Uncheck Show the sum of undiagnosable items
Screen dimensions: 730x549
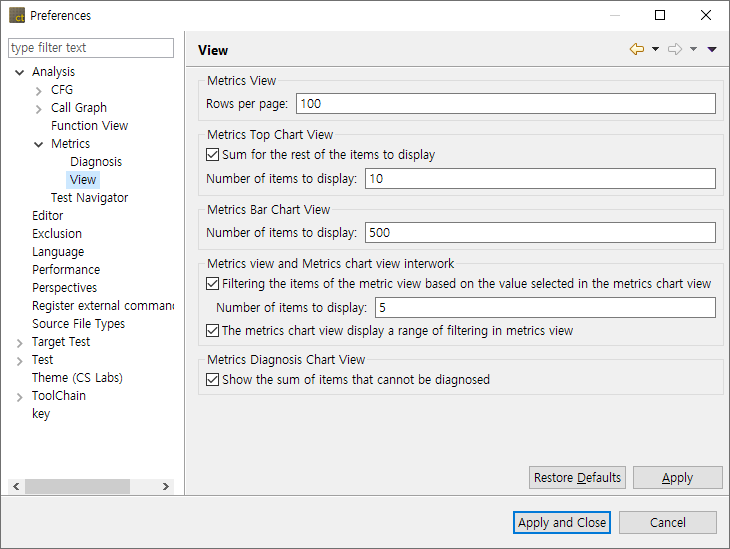[212, 380]
